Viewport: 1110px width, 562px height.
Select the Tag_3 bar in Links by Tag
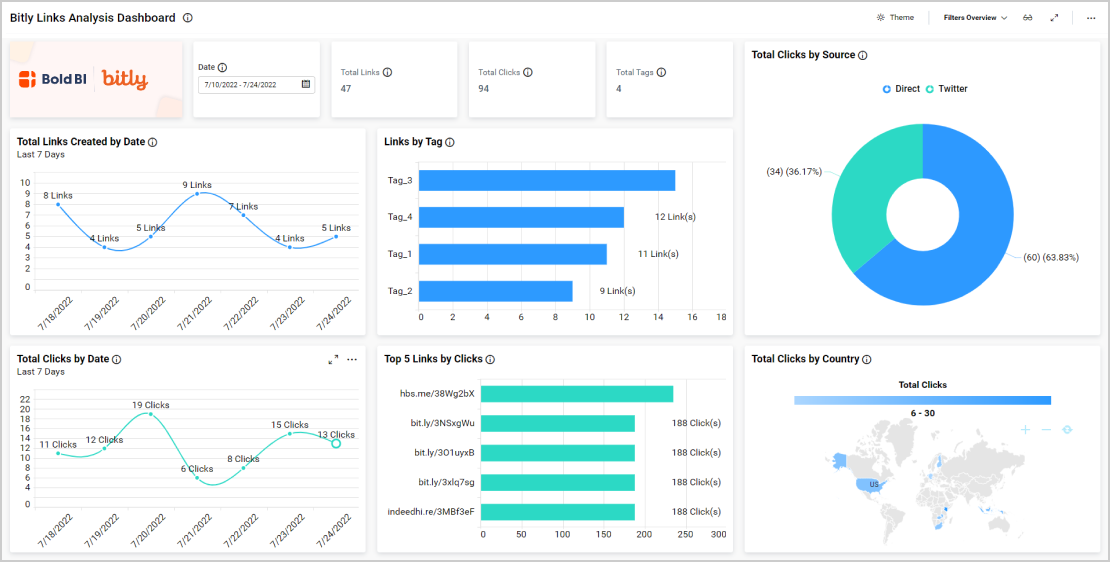547,180
